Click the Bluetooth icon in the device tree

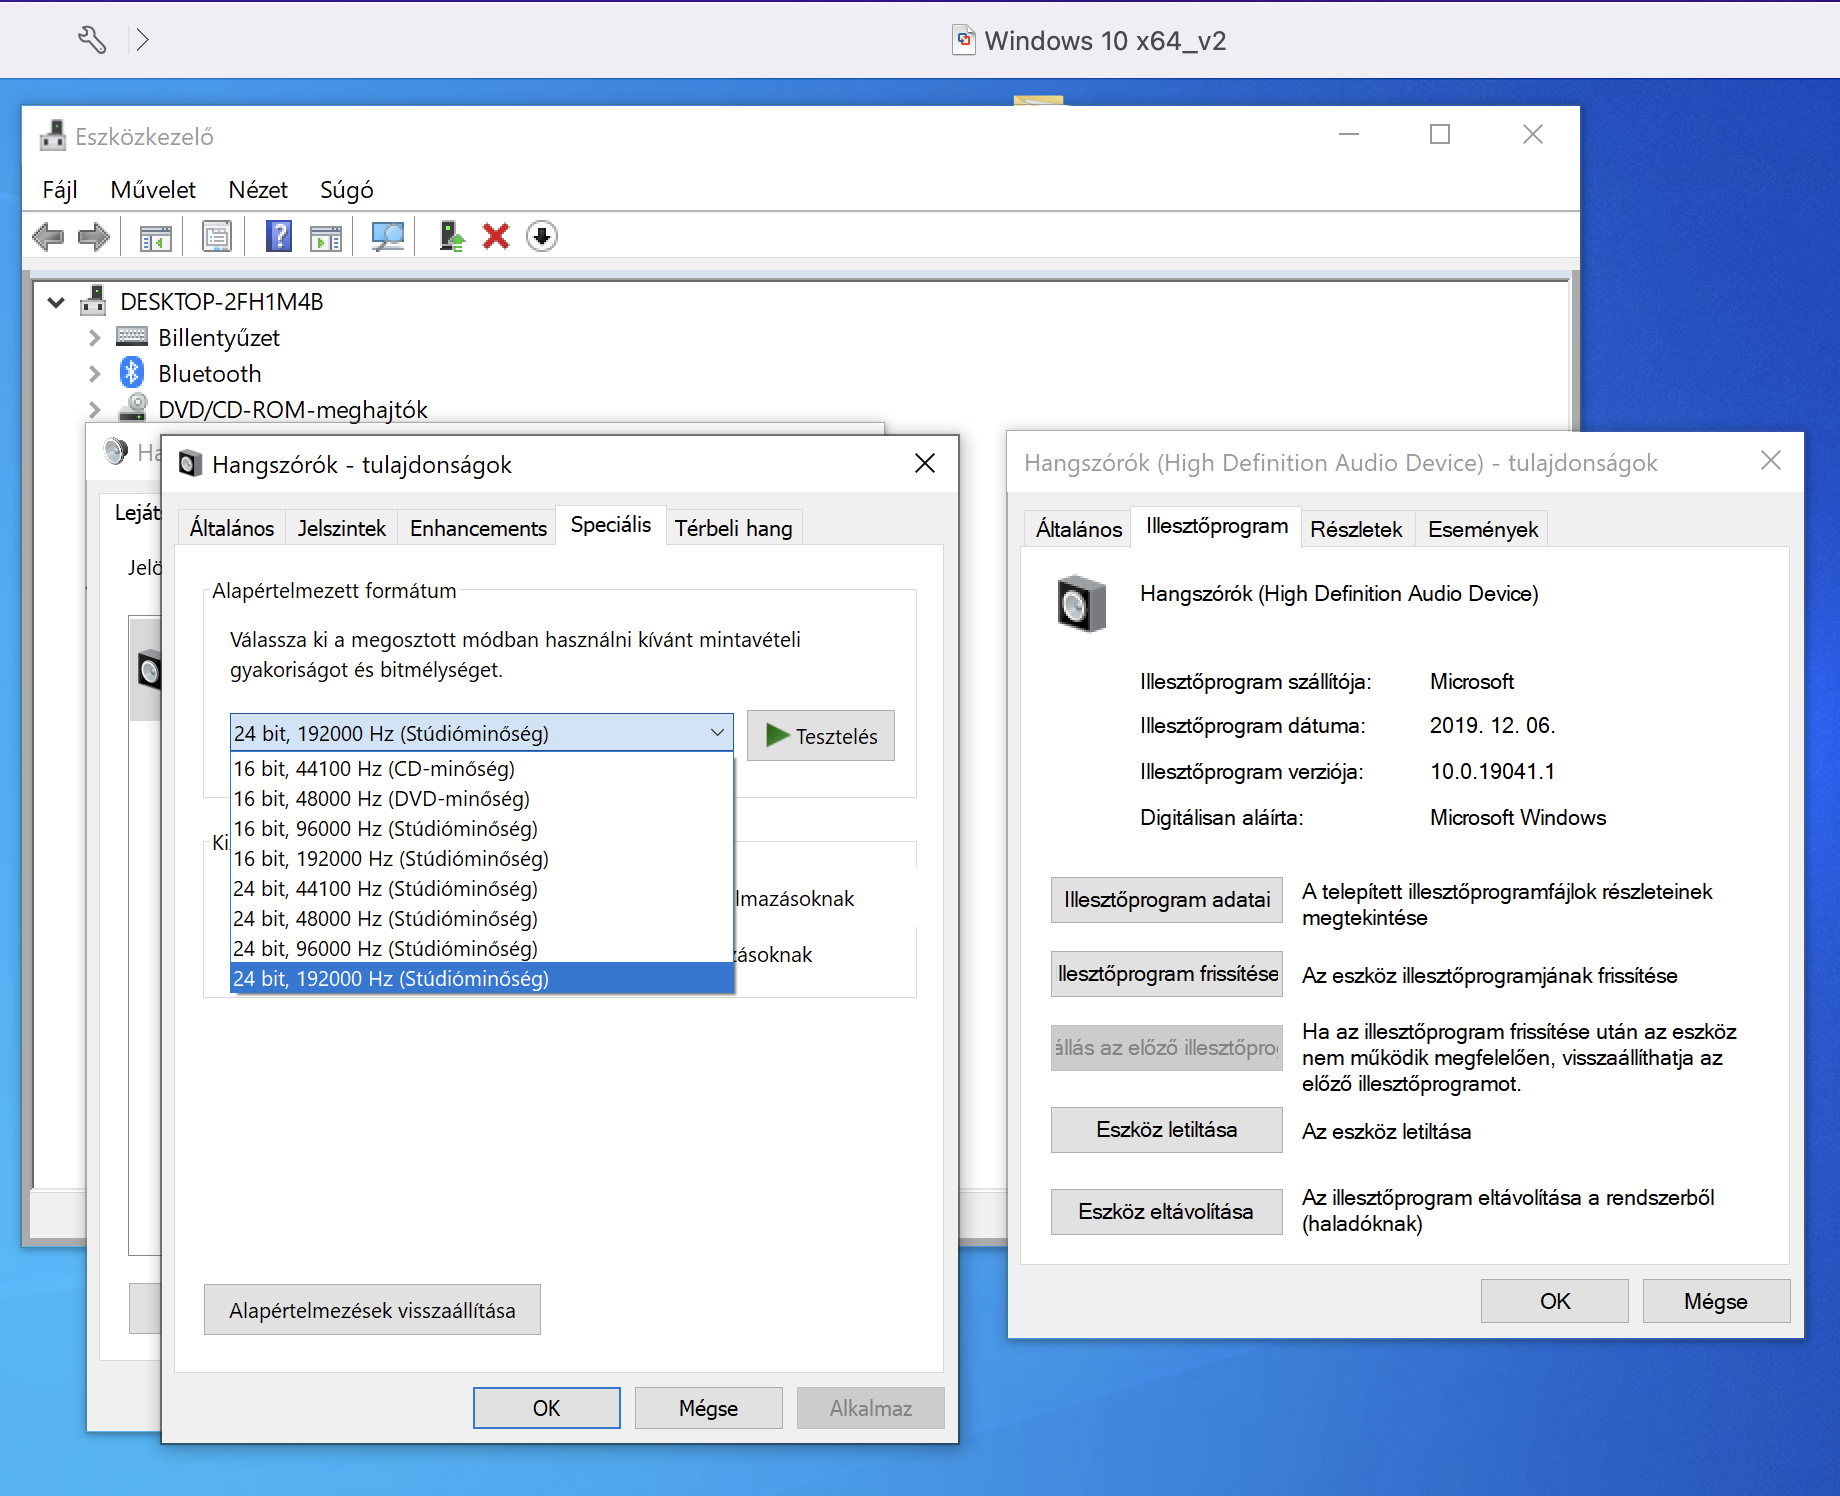point(132,373)
